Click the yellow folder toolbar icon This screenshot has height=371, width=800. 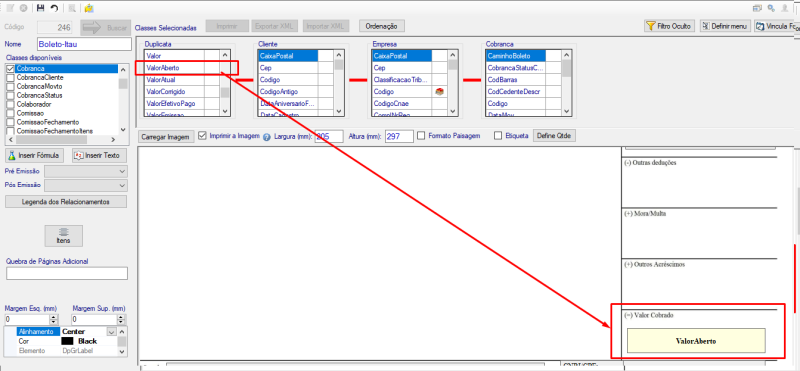click(89, 8)
